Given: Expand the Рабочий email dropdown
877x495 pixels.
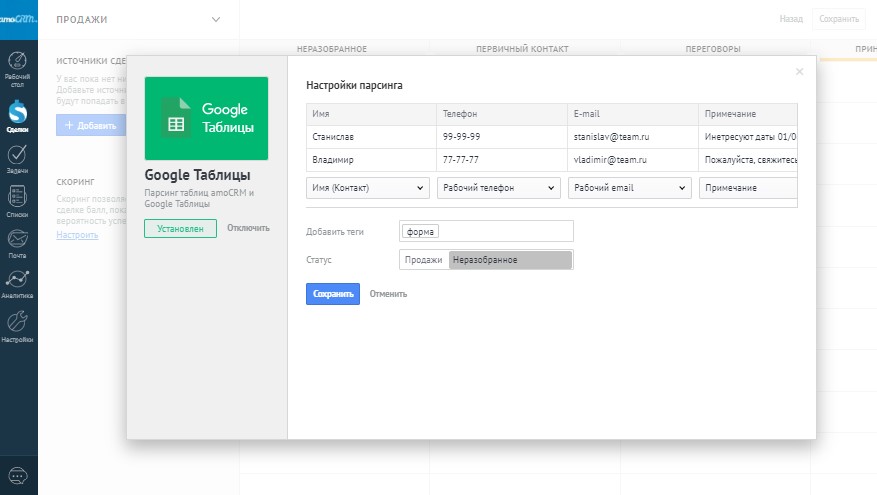Looking at the screenshot, I should tap(630, 188).
